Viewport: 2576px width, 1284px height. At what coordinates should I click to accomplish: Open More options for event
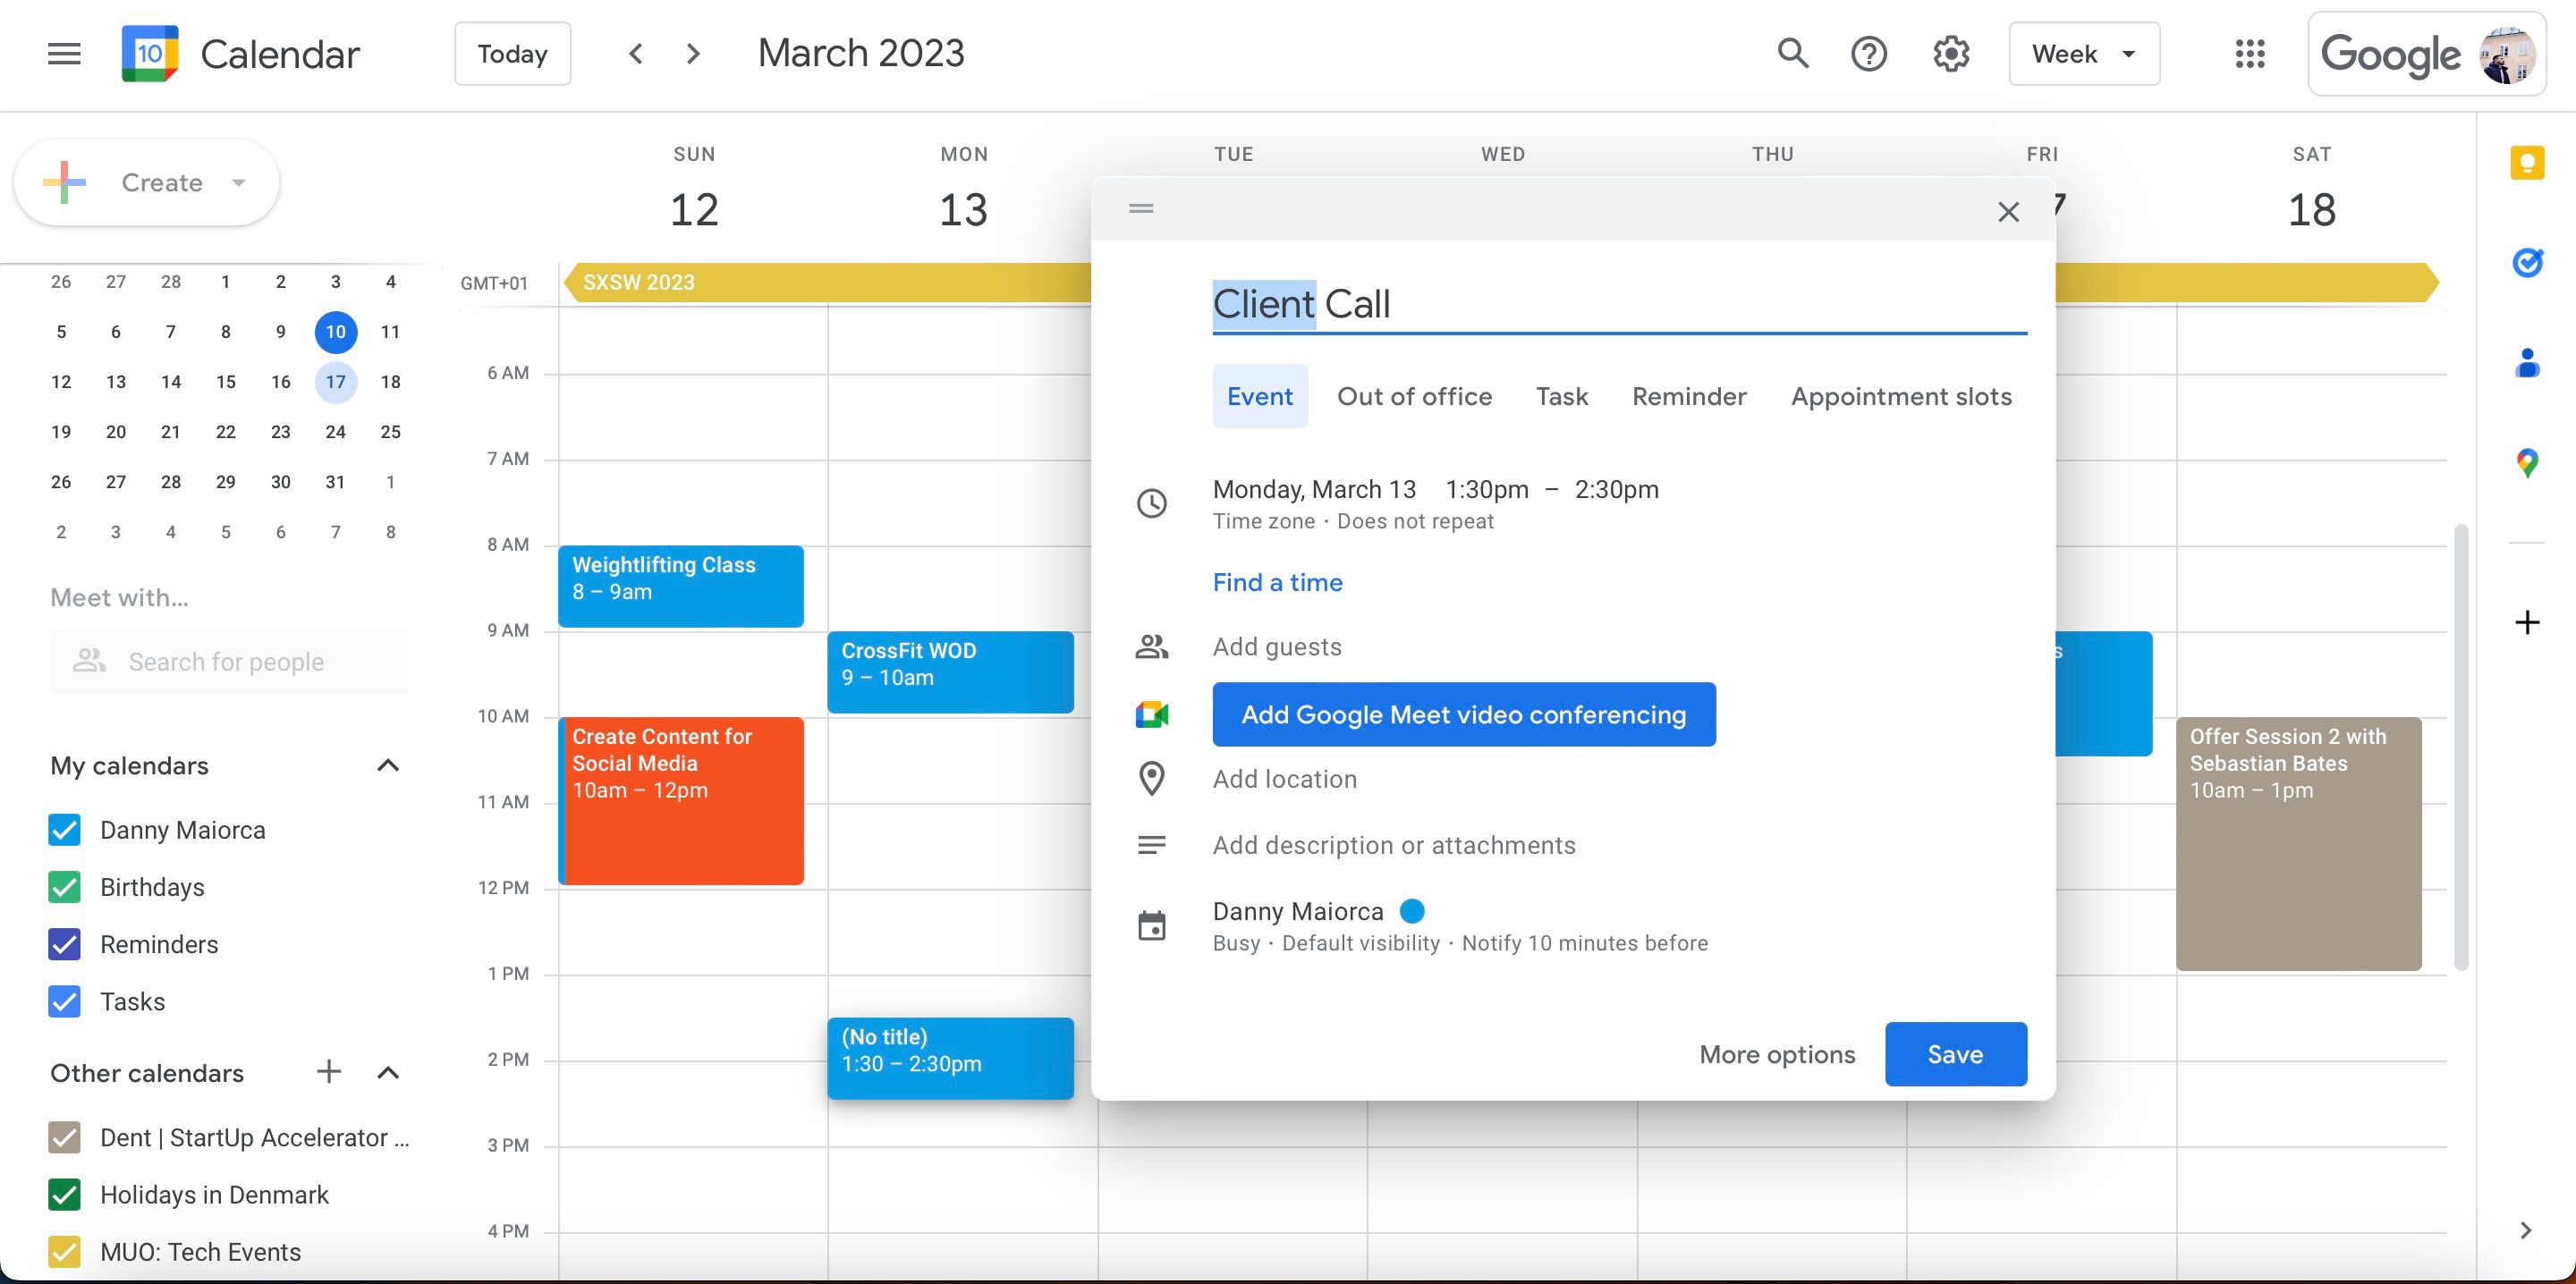(1777, 1054)
